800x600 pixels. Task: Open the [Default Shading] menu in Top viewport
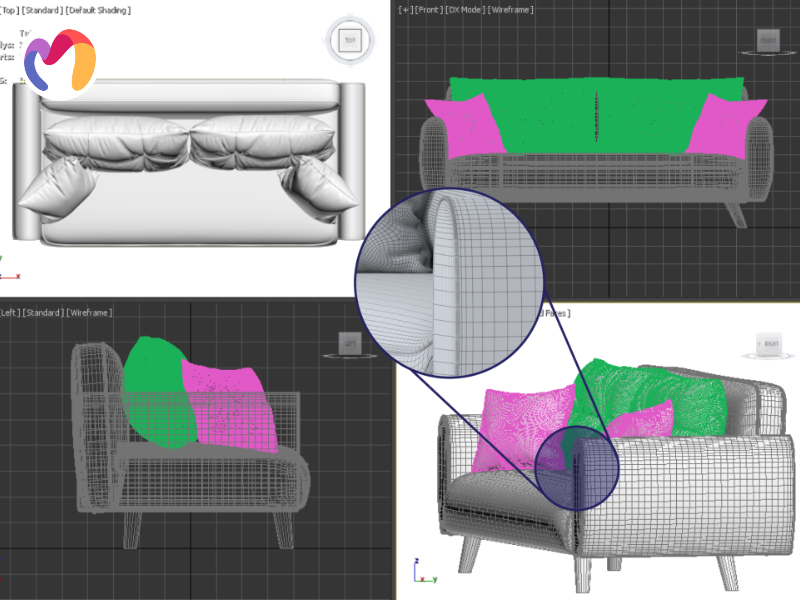click(x=97, y=9)
